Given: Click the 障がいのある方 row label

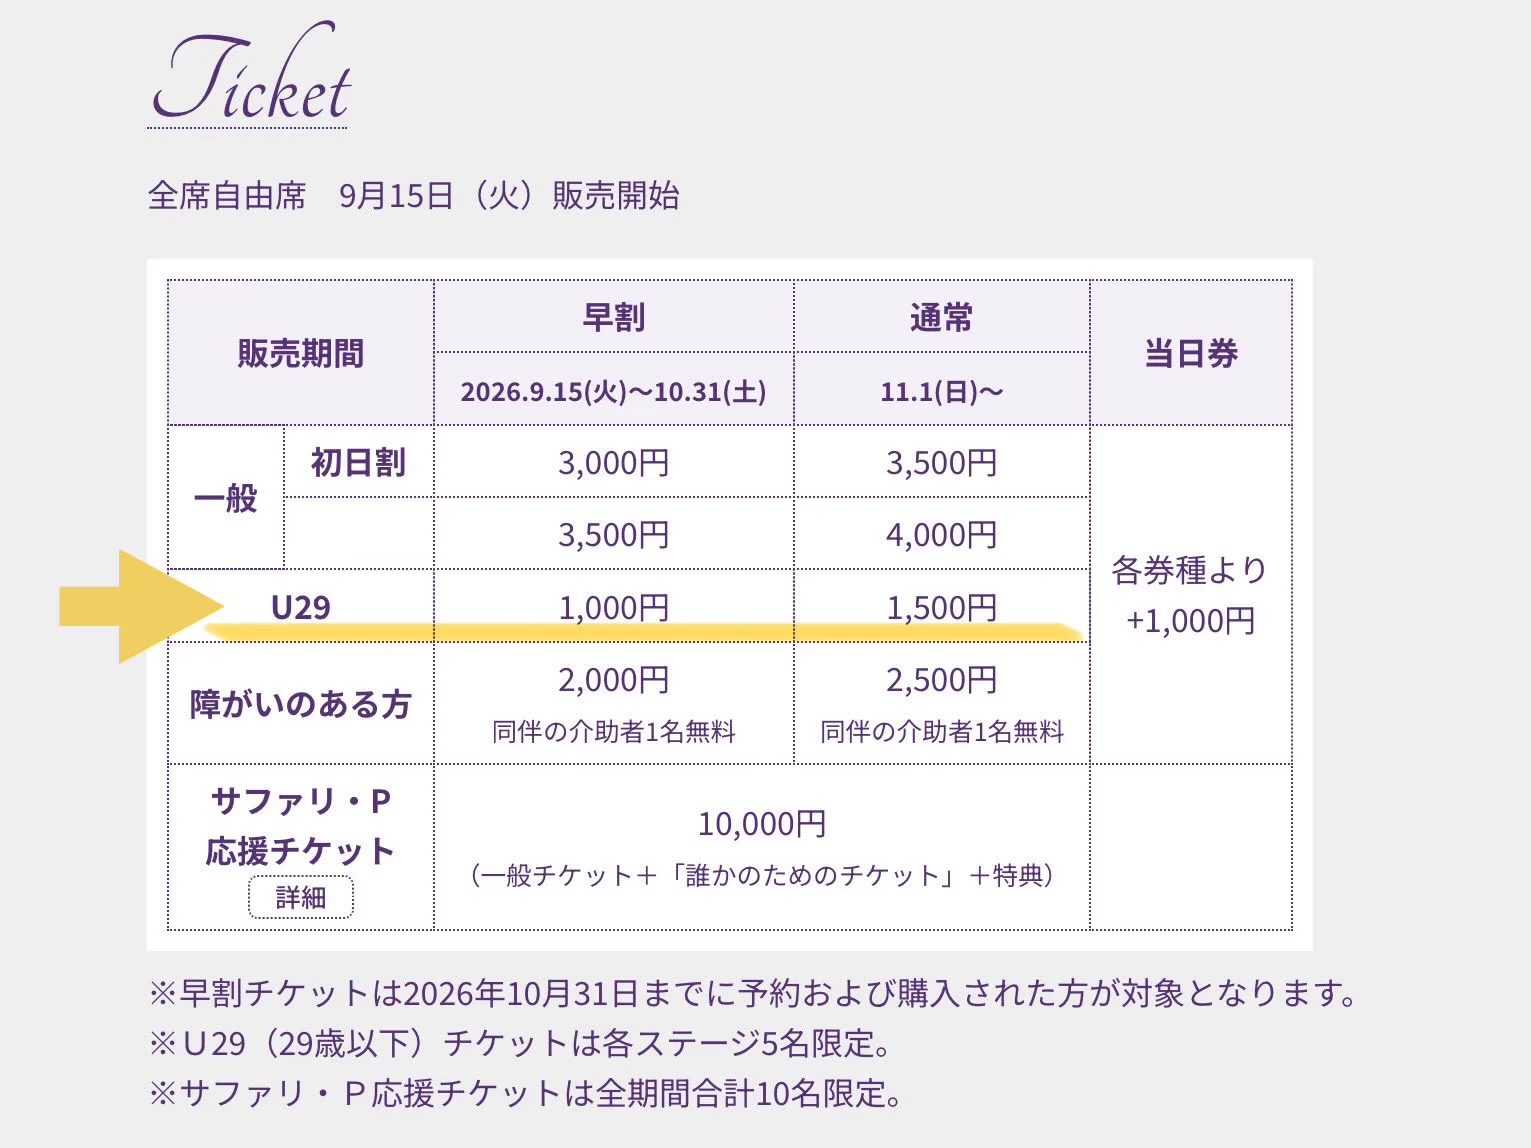Looking at the screenshot, I should [x=301, y=704].
